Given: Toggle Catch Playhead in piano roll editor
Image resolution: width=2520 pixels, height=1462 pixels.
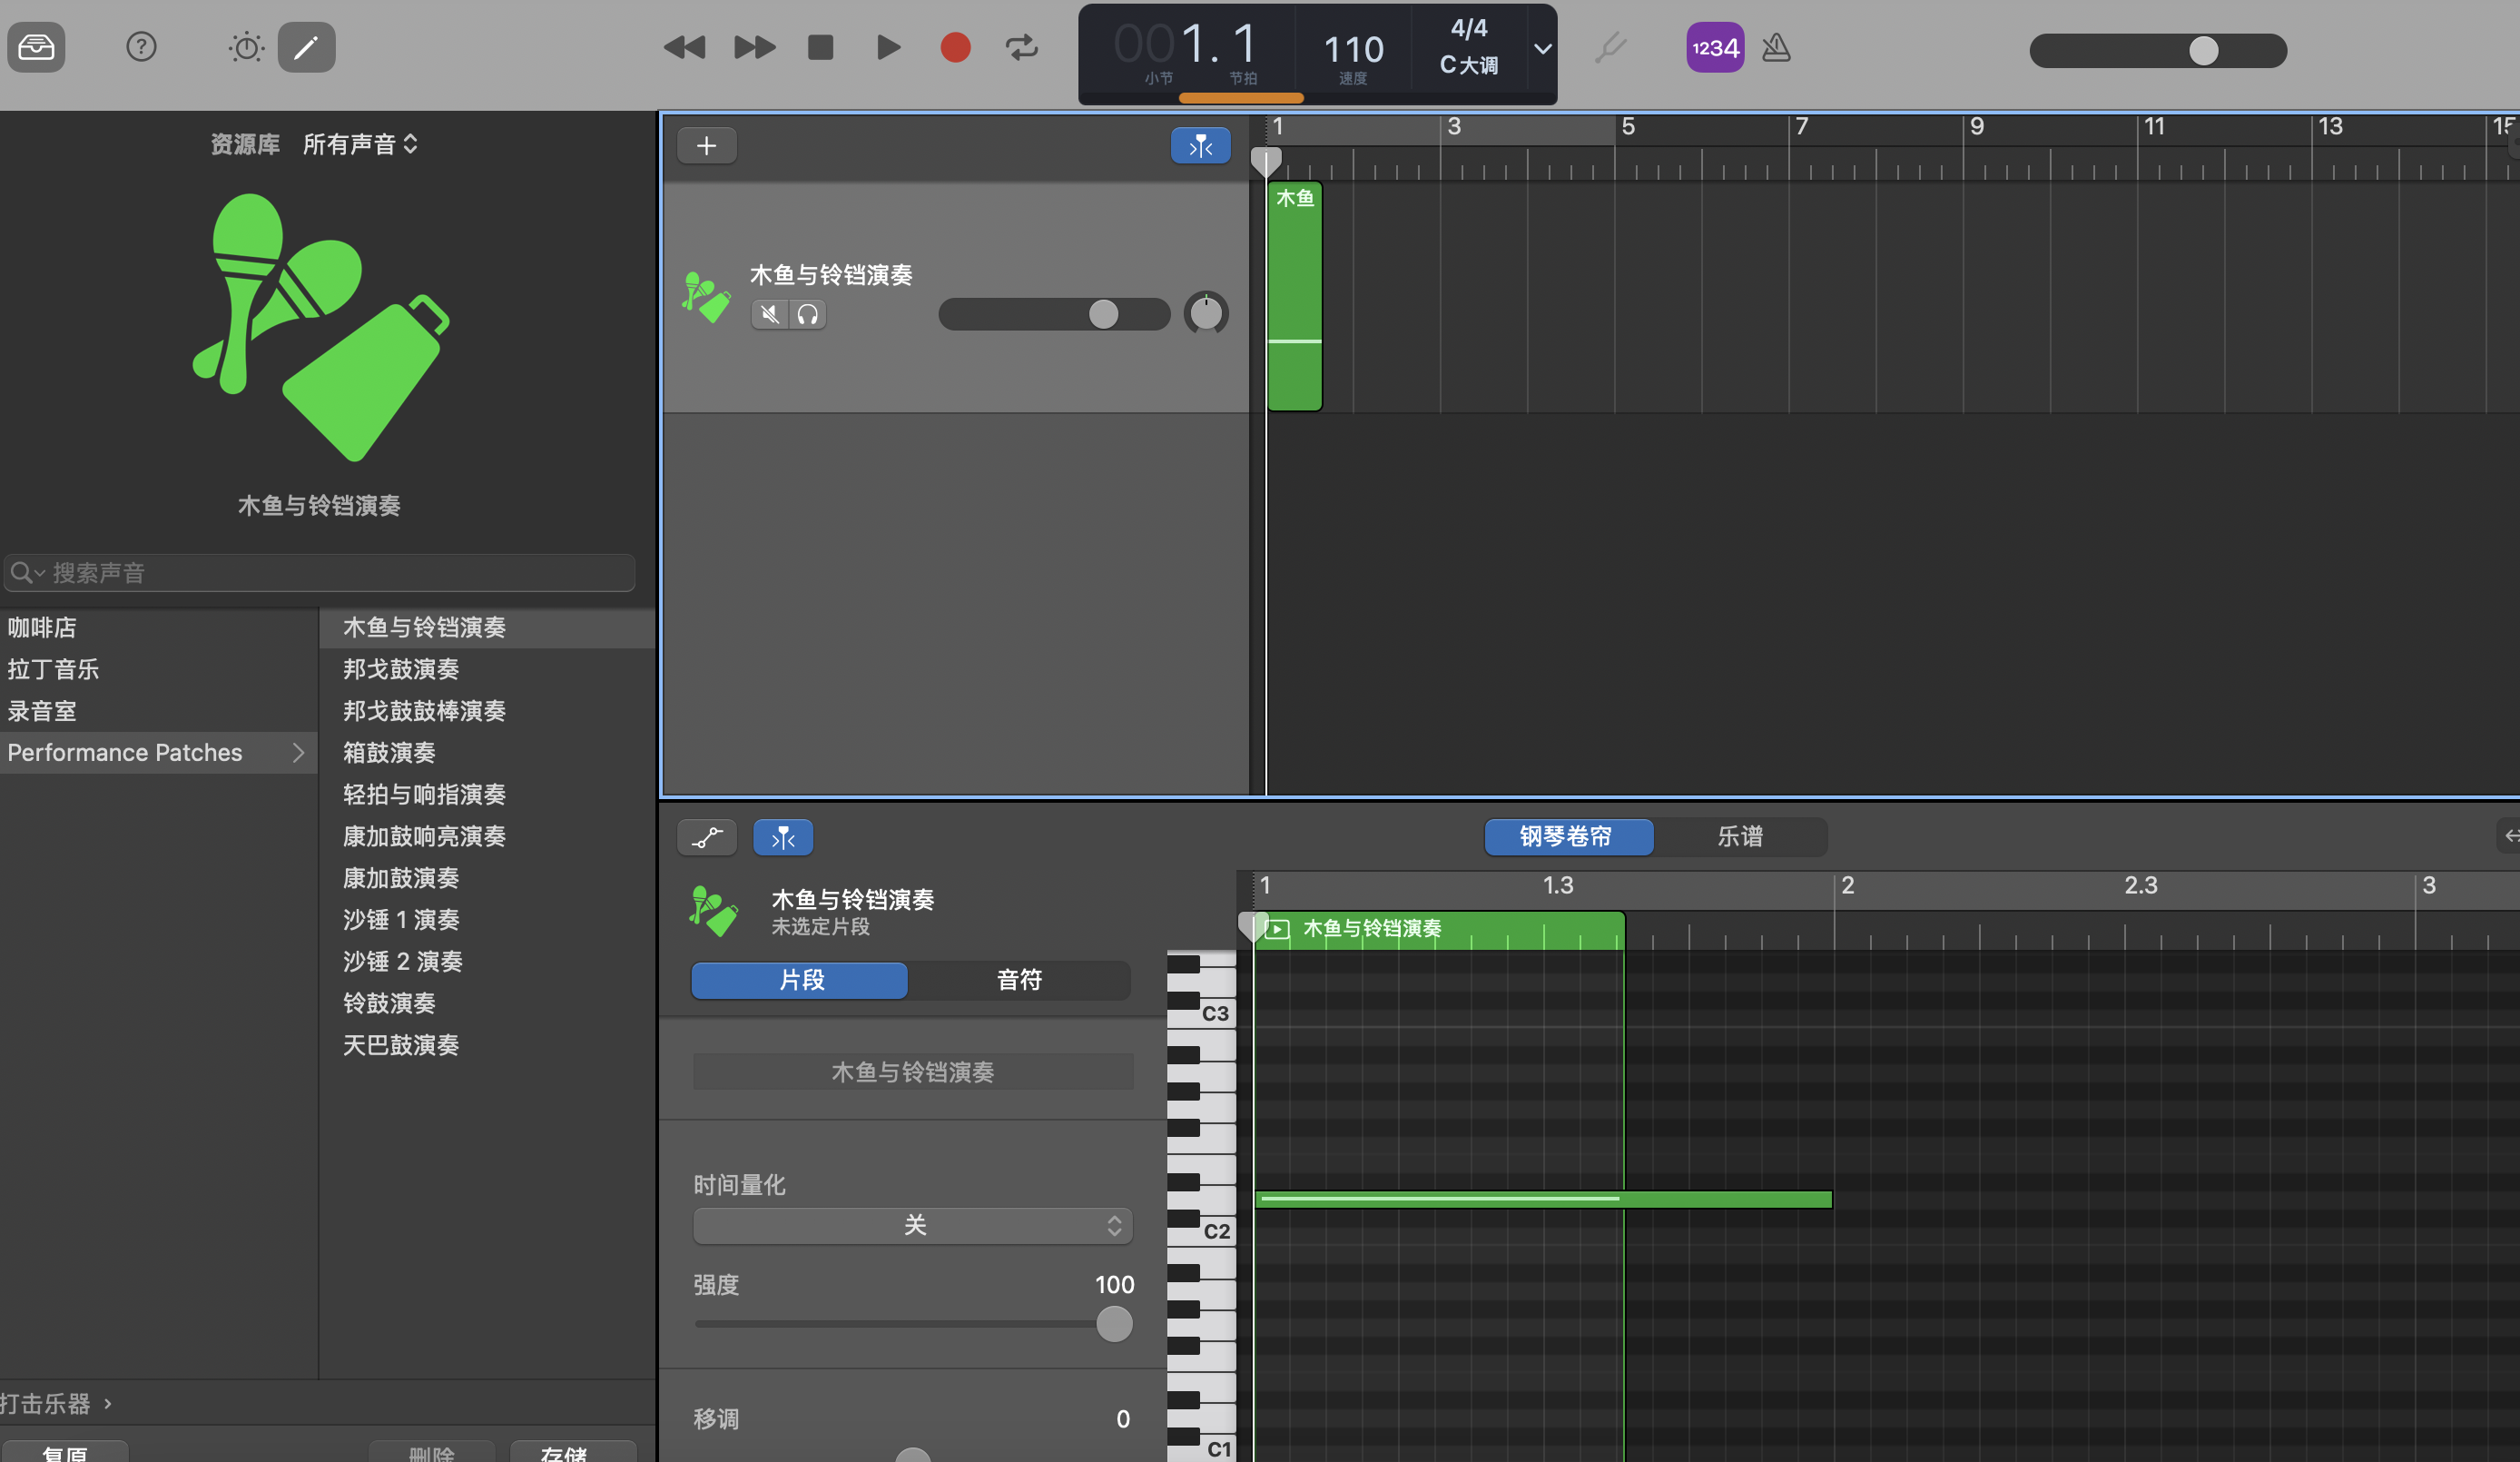Looking at the screenshot, I should (x=783, y=837).
